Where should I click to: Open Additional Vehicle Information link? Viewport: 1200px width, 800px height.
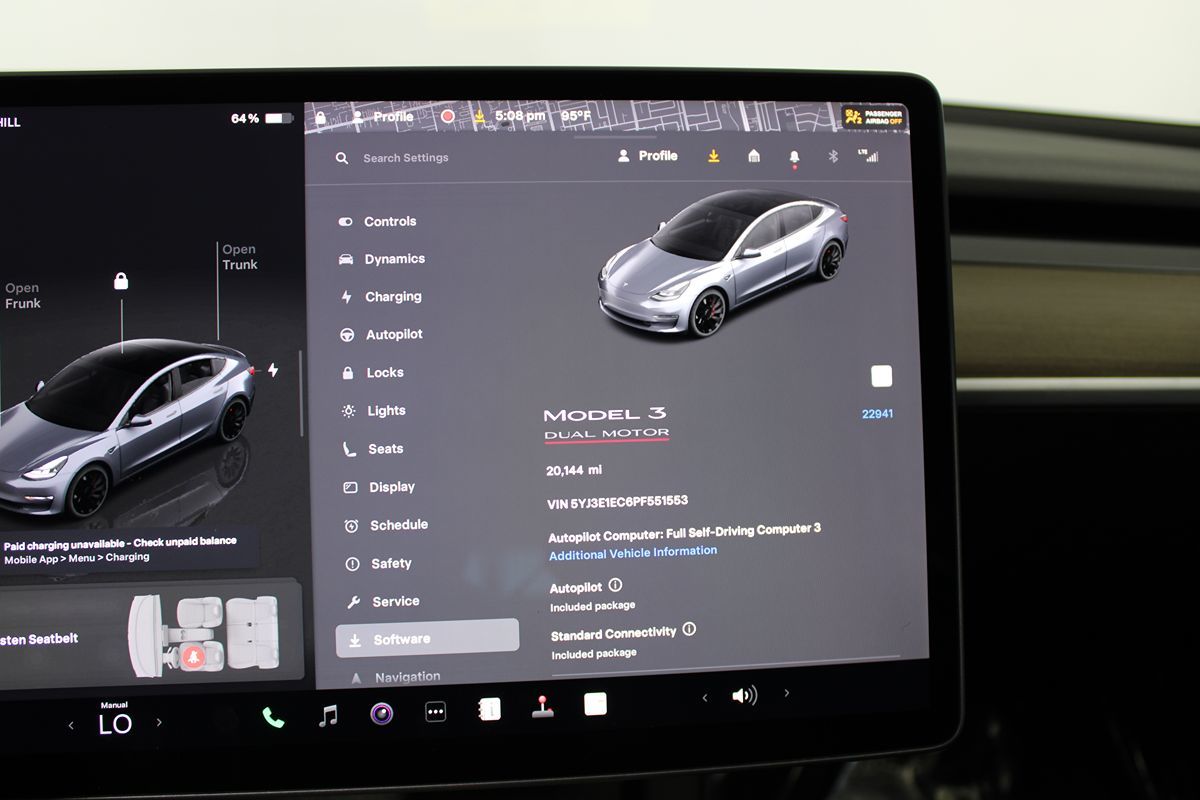(633, 552)
